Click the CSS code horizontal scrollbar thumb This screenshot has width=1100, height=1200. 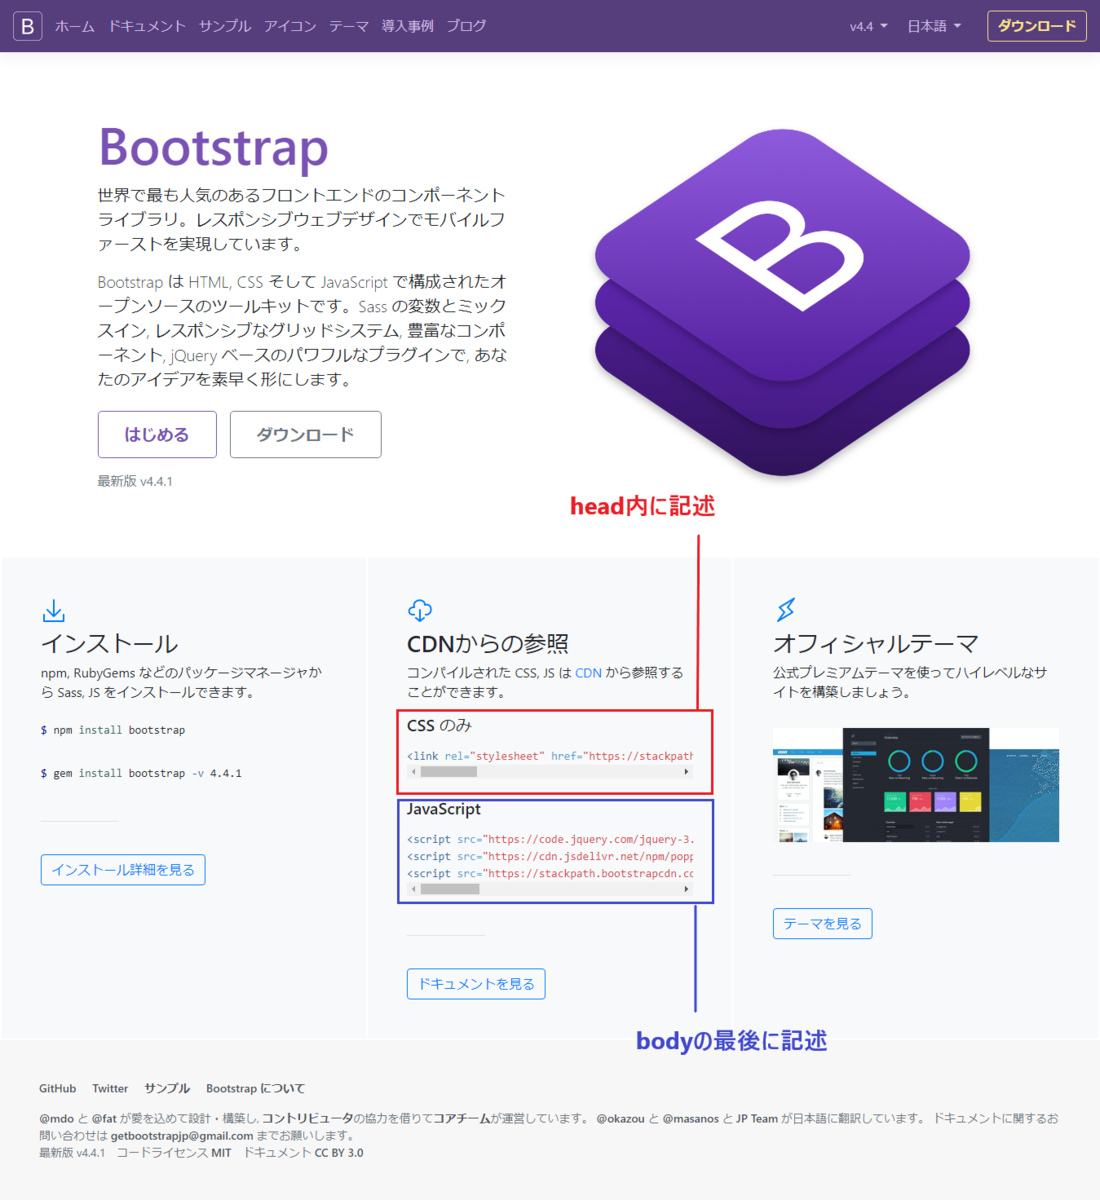(448, 772)
